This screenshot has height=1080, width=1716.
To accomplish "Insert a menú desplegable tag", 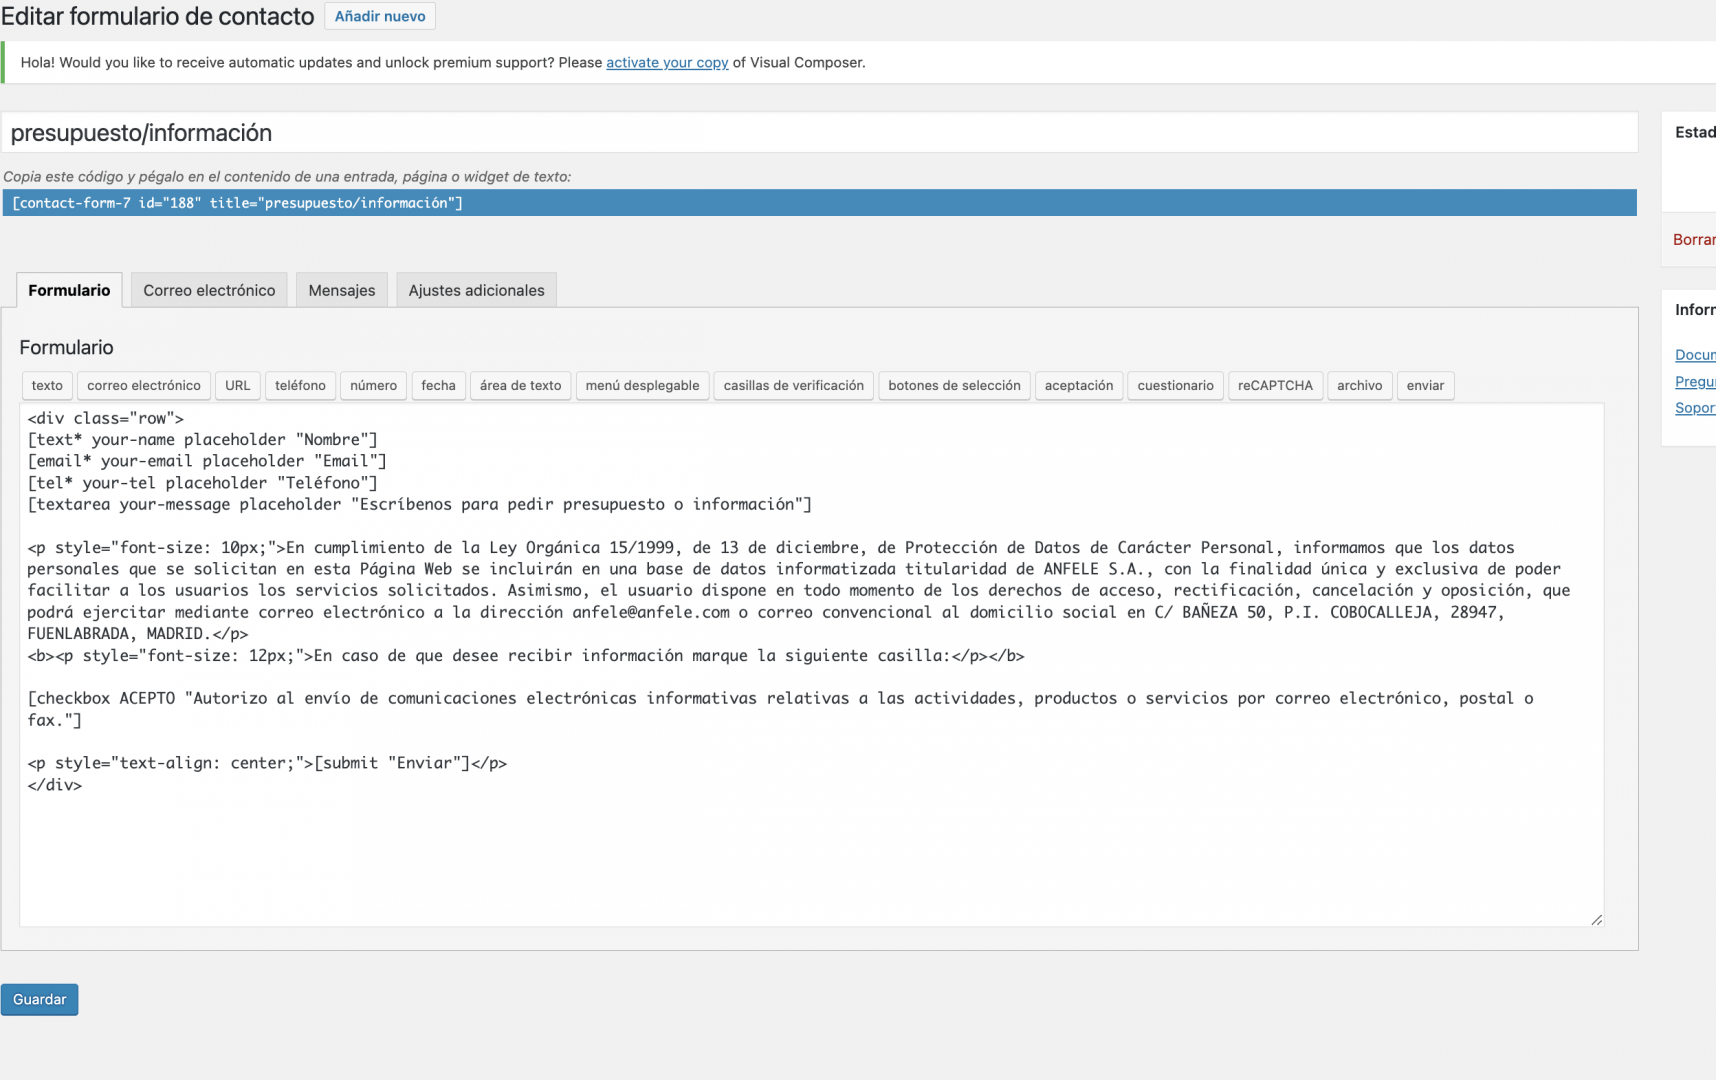I will pyautogui.click(x=642, y=385).
